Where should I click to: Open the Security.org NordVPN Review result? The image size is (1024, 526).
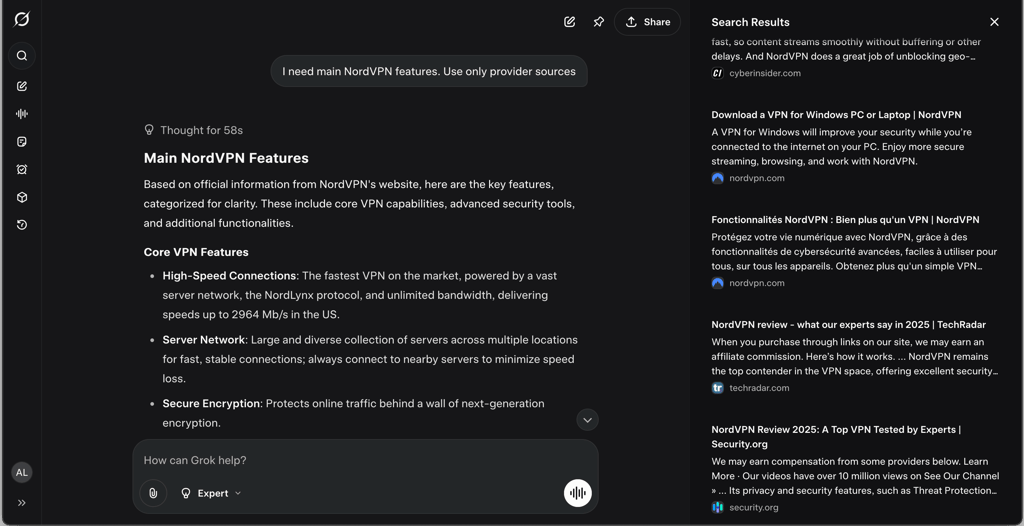836,436
